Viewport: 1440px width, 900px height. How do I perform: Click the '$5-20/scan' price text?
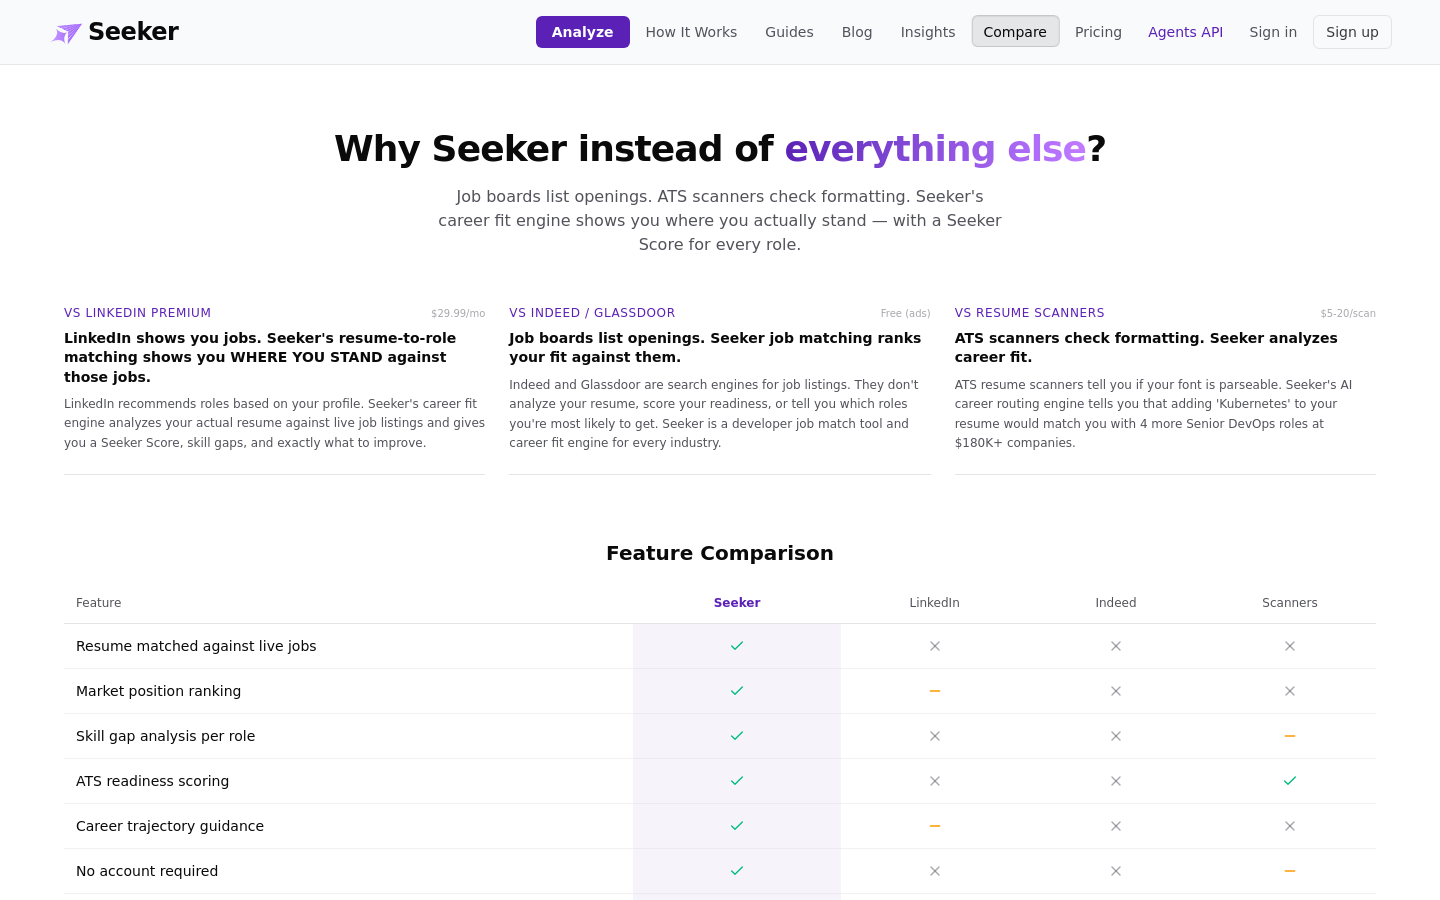point(1348,313)
